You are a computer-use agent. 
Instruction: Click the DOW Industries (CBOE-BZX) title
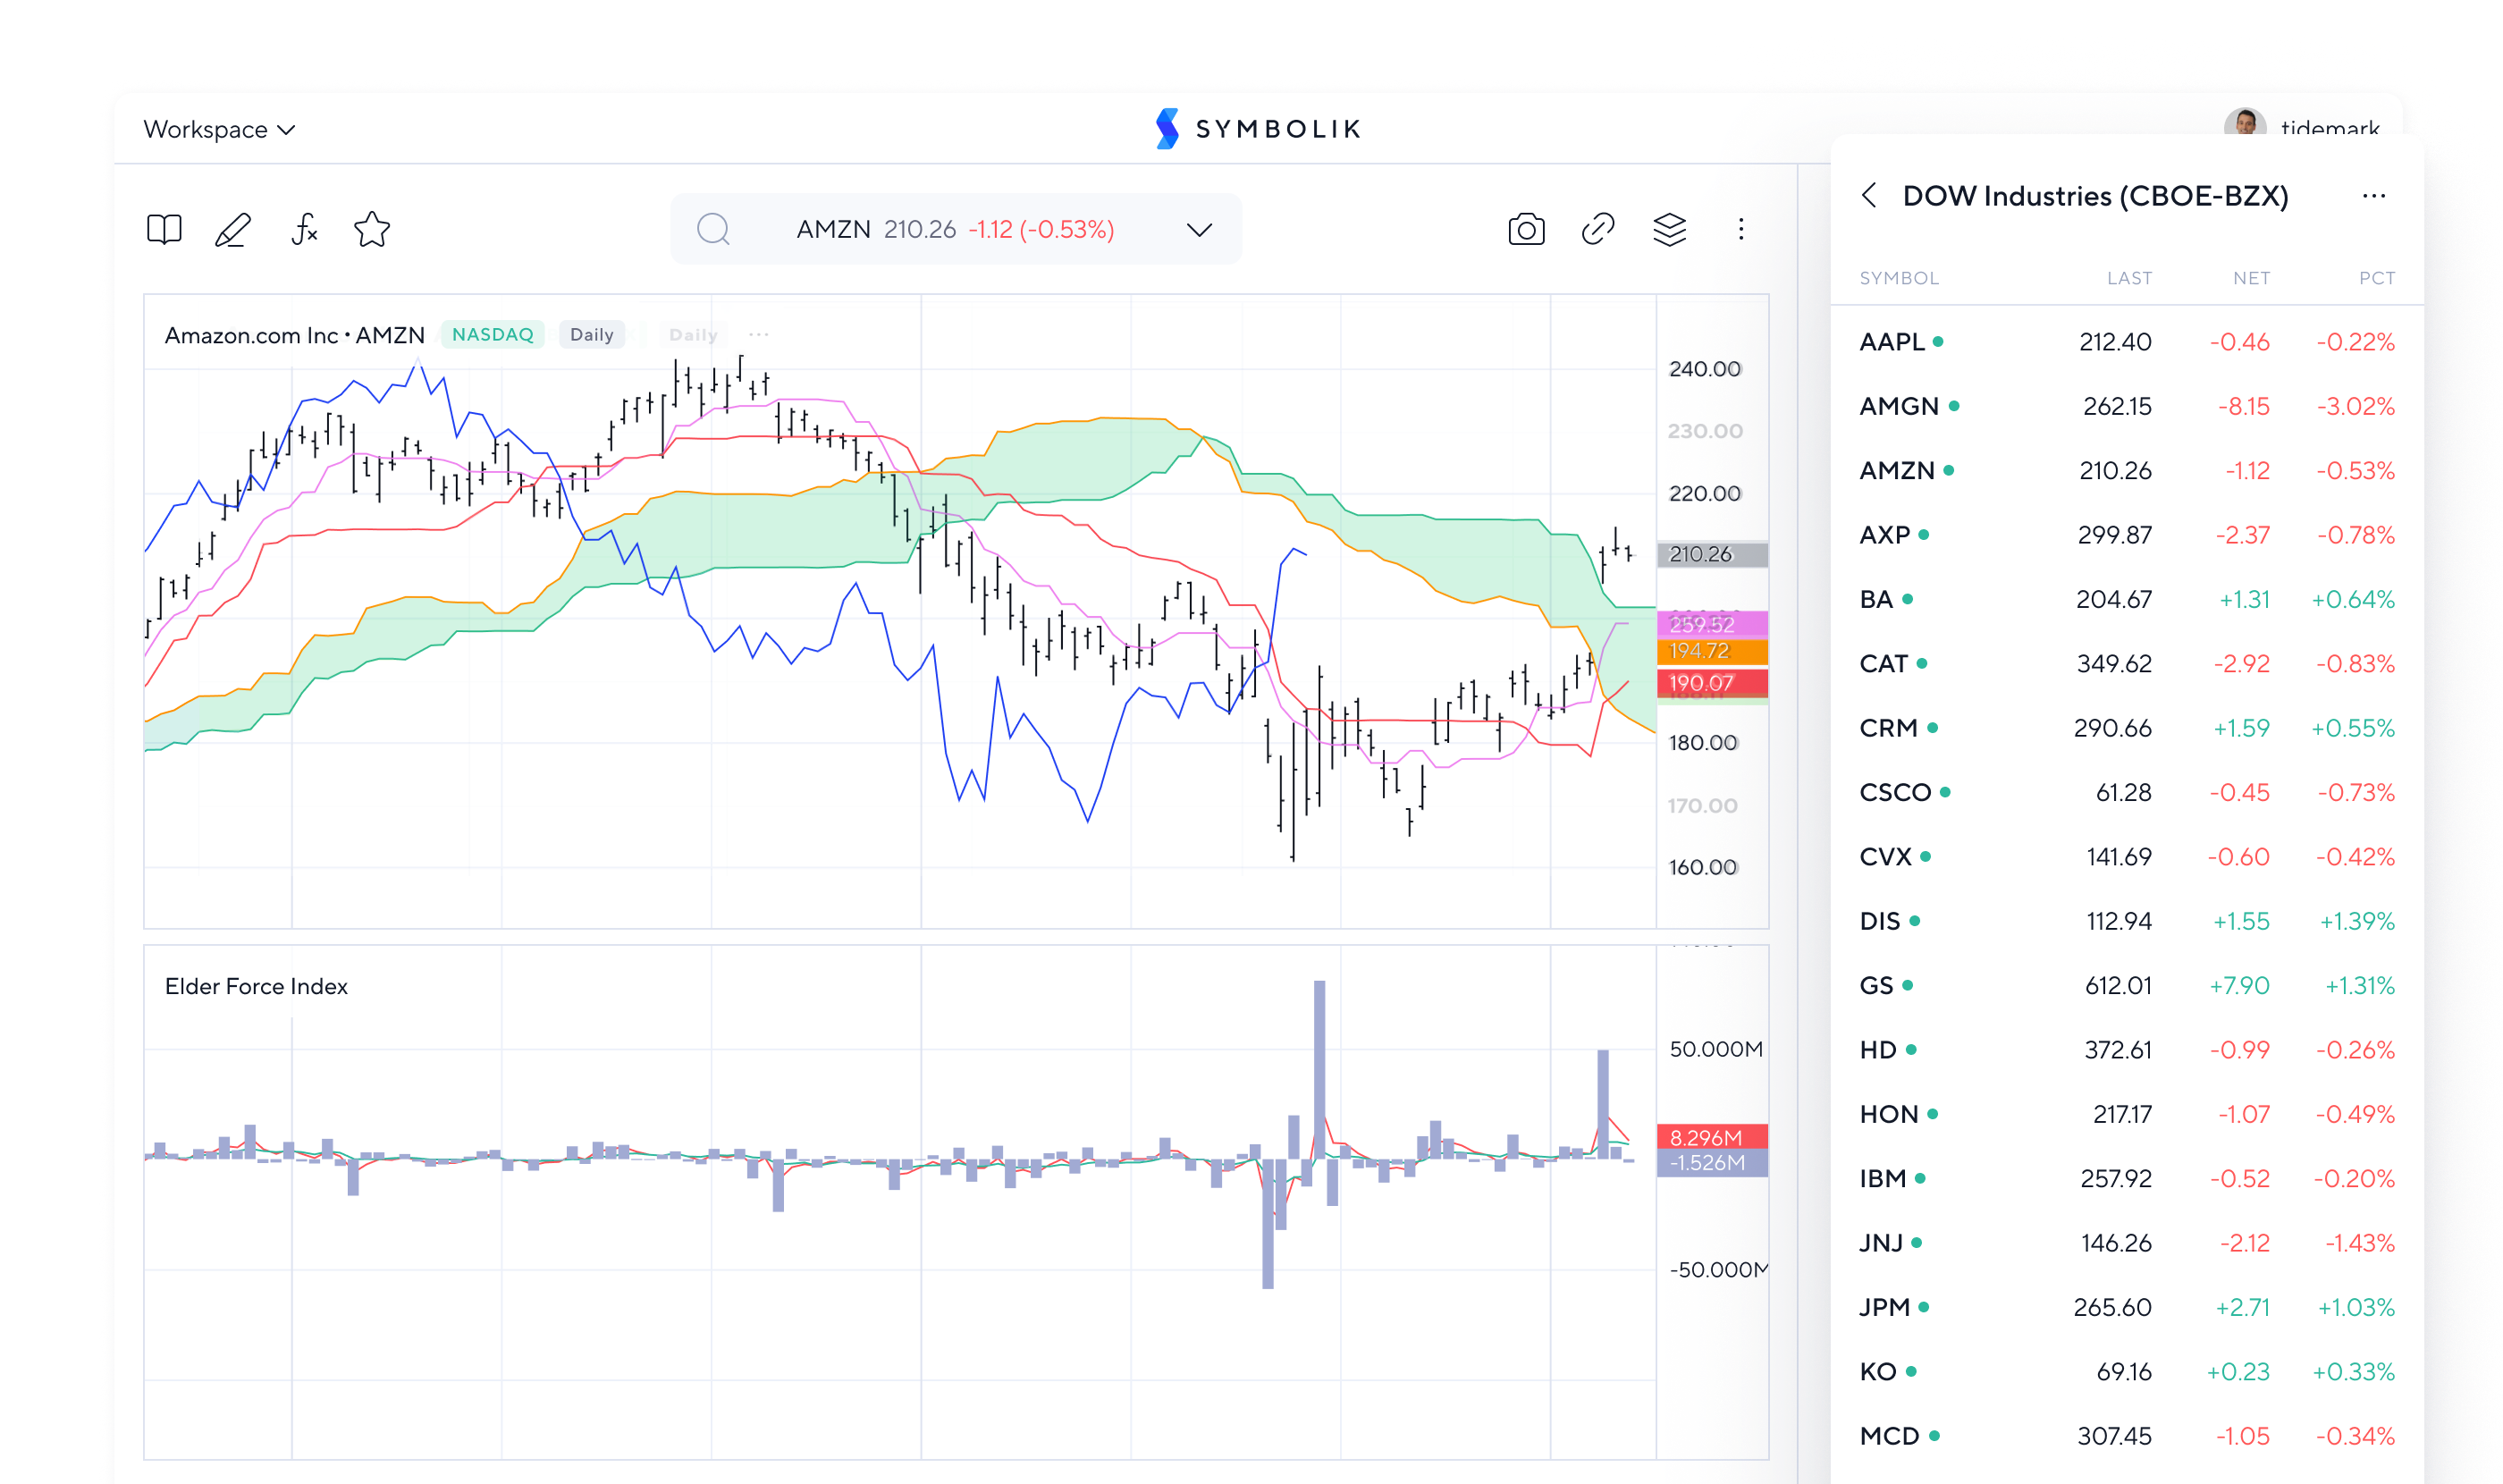[2095, 196]
